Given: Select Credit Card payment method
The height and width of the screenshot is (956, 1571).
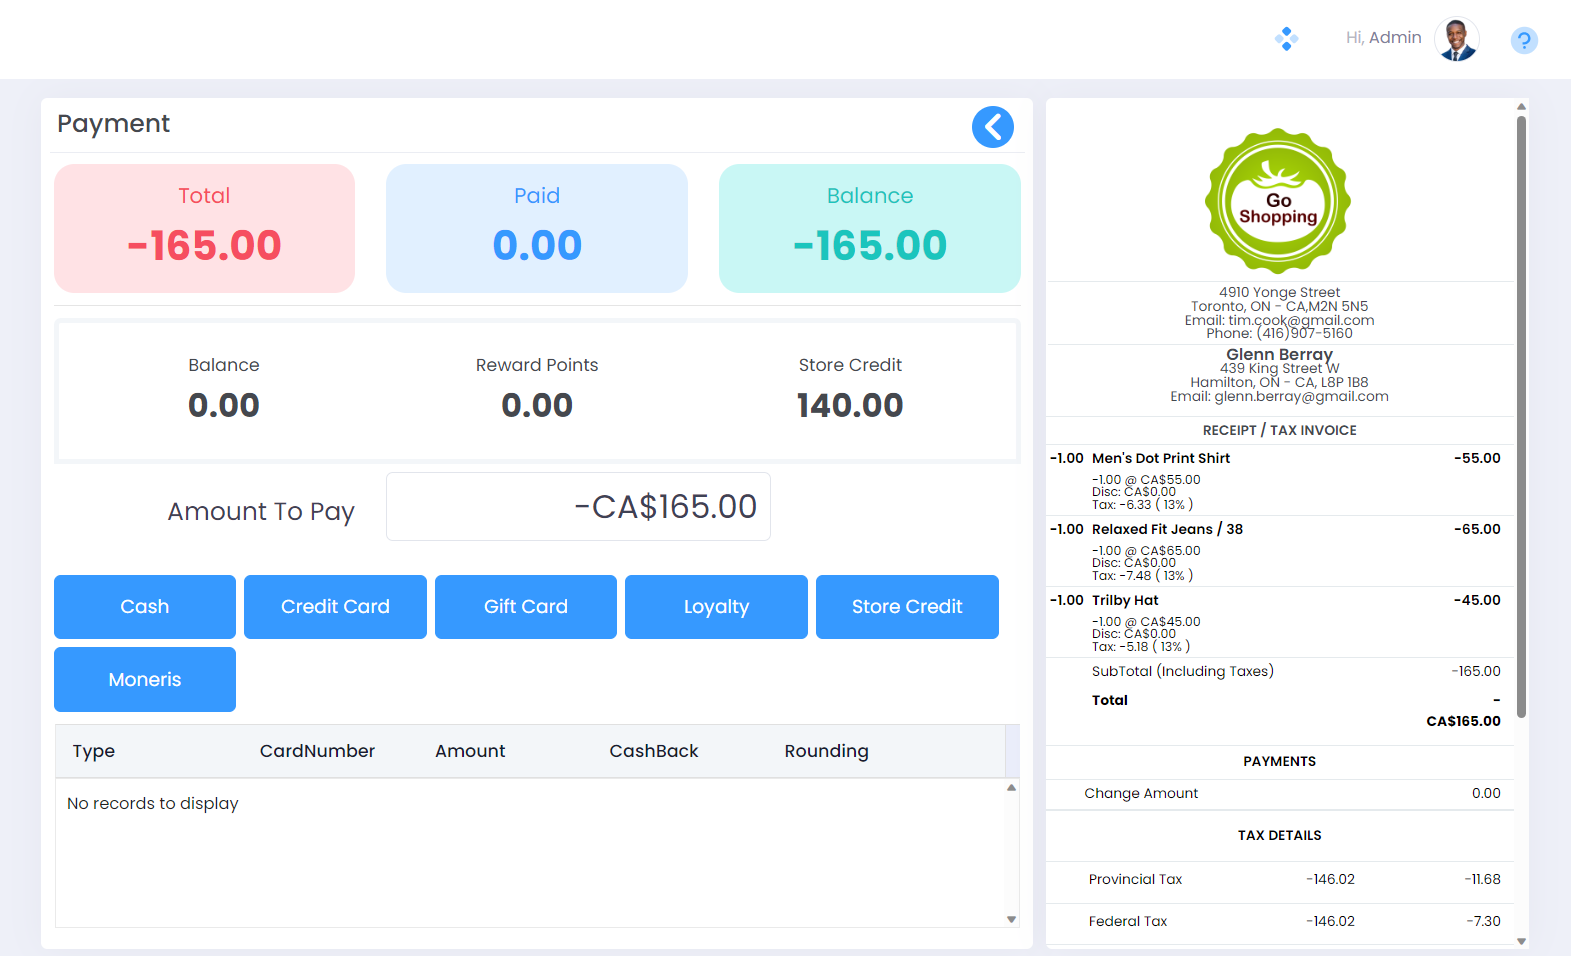Looking at the screenshot, I should pyautogui.click(x=335, y=607).
